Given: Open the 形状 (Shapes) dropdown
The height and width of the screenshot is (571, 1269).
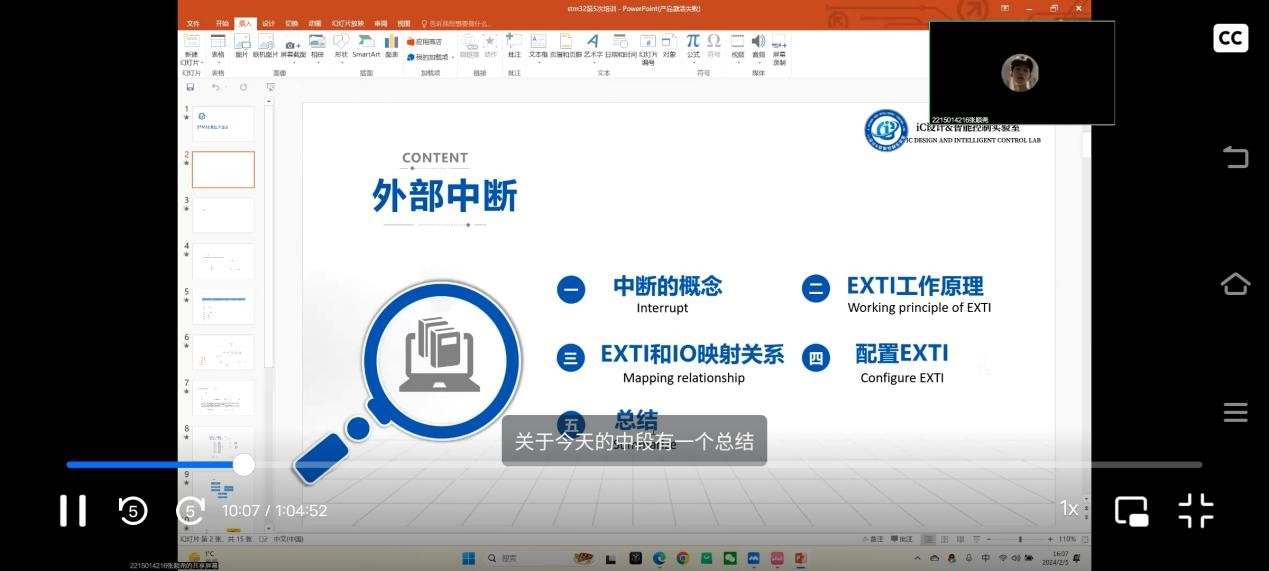Looking at the screenshot, I should click(341, 46).
